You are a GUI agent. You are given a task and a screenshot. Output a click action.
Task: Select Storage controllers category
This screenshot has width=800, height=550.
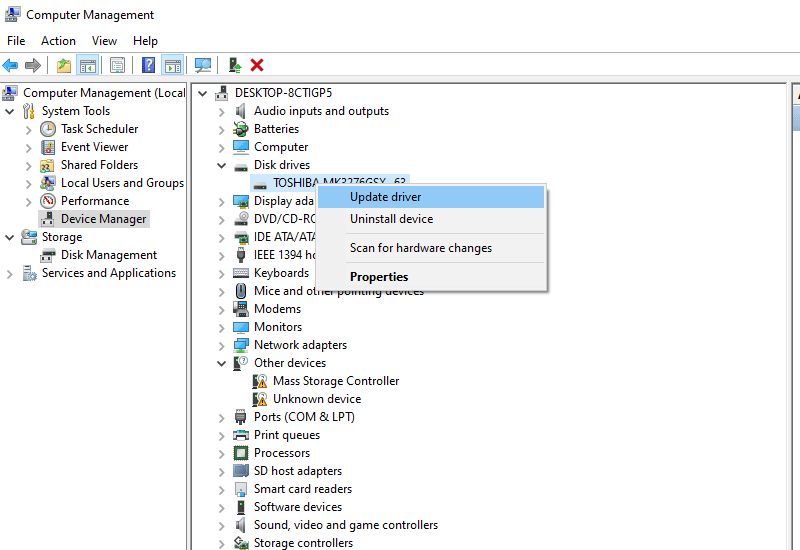[x=304, y=543]
